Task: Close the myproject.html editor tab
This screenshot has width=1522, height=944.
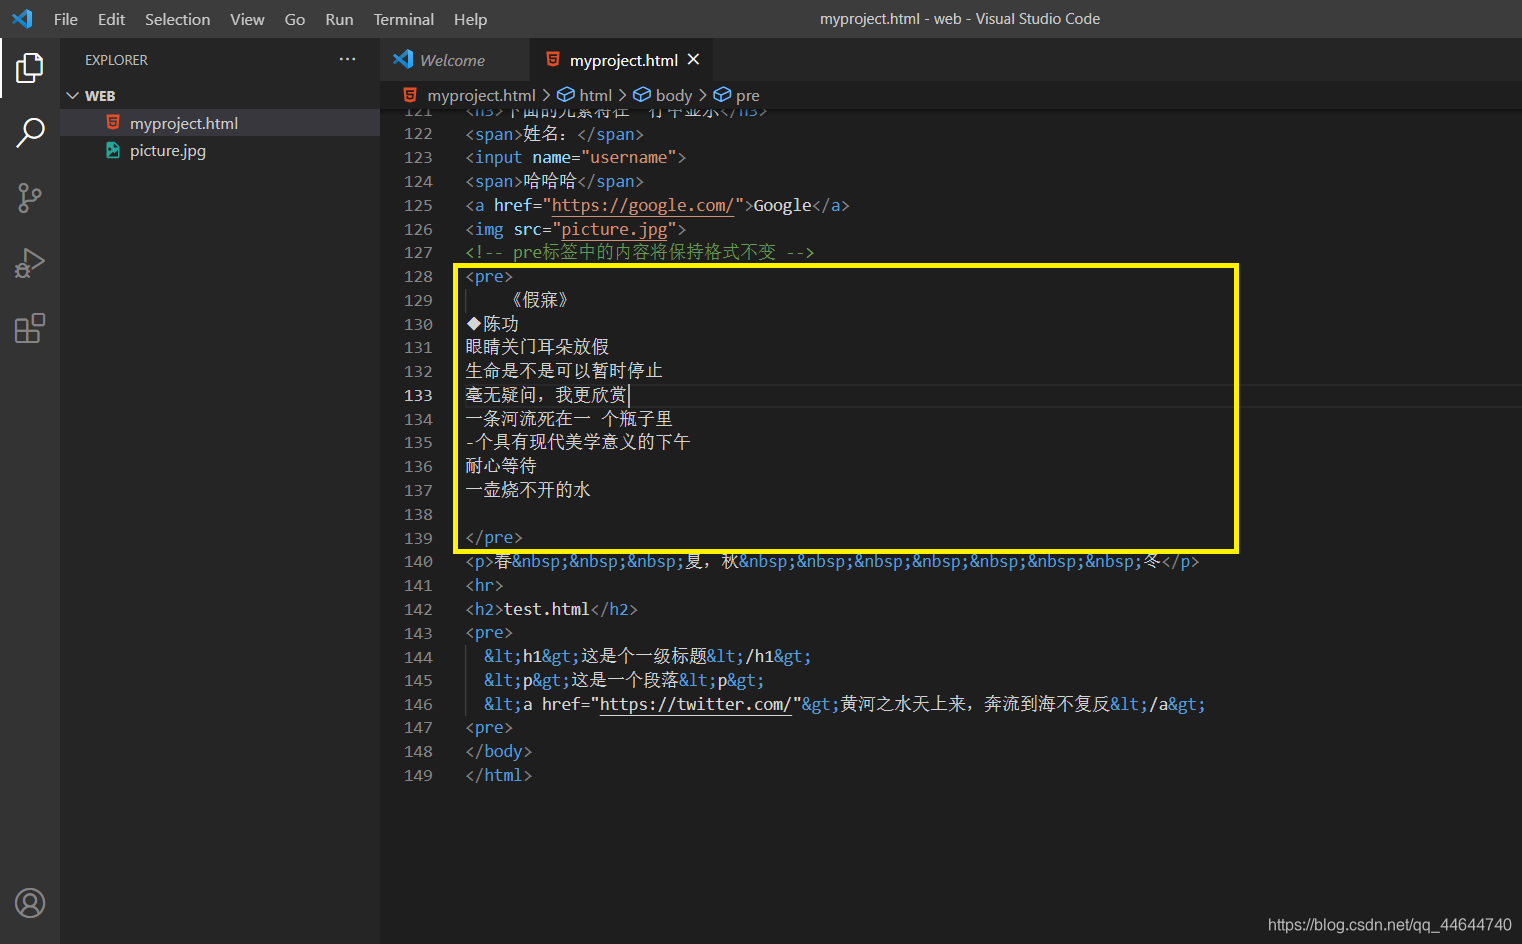Action: [x=694, y=60]
